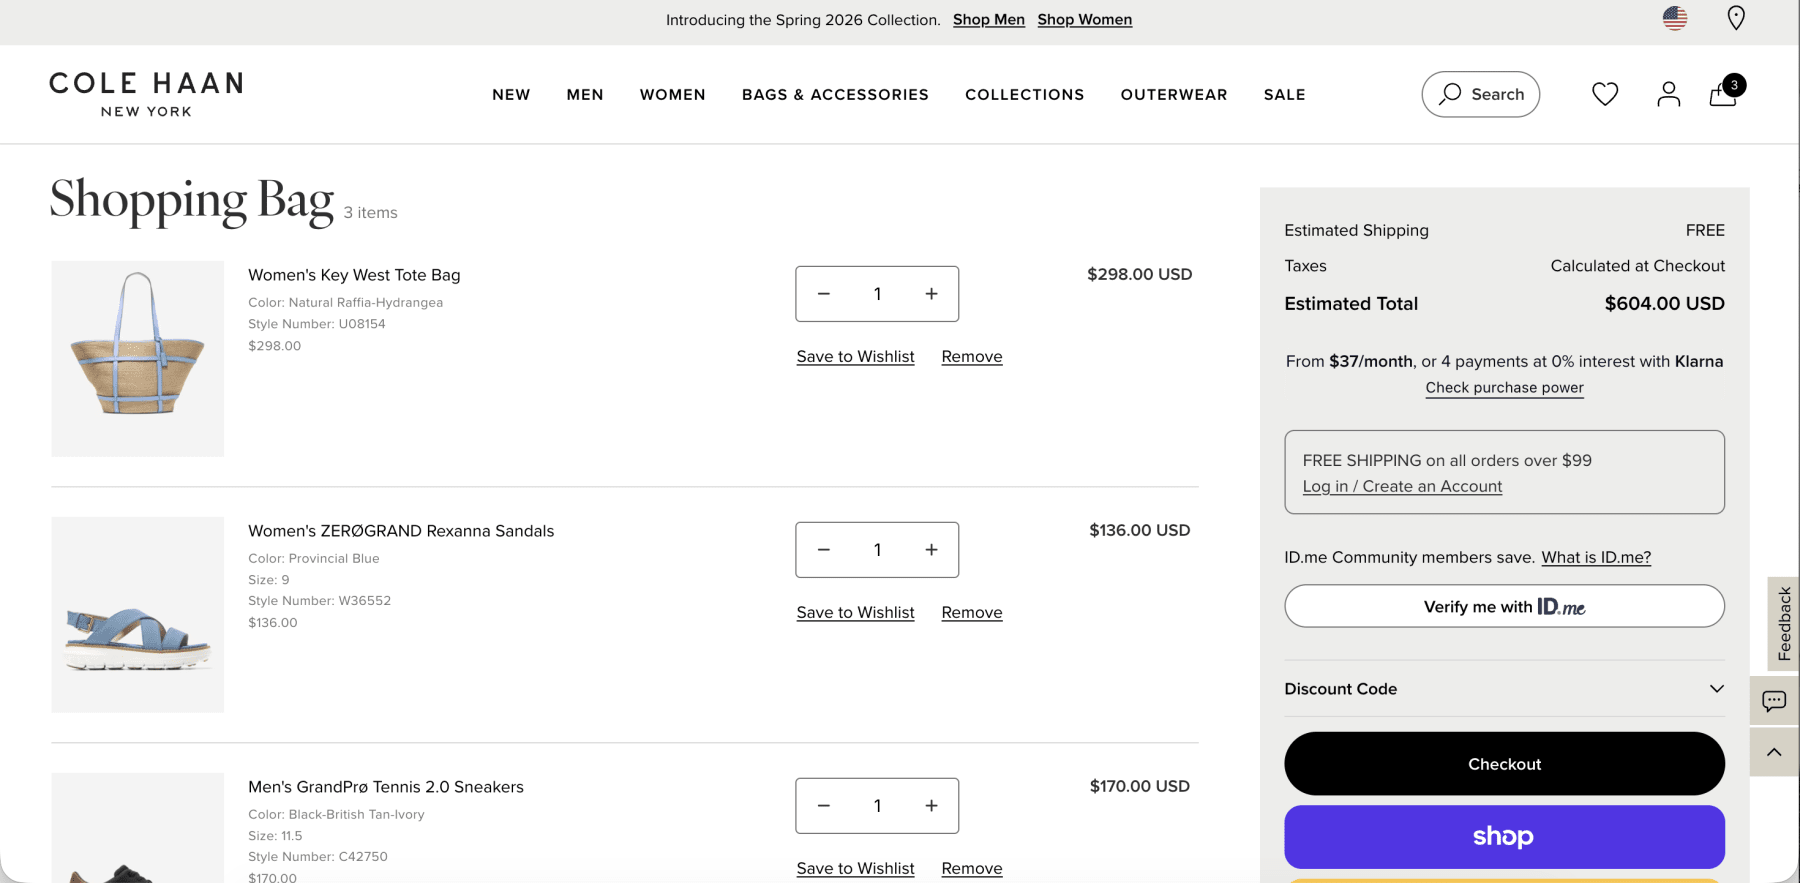The width and height of the screenshot is (1800, 883).
Task: Click the $170.00 USD sneakers price
Action: click(1140, 786)
